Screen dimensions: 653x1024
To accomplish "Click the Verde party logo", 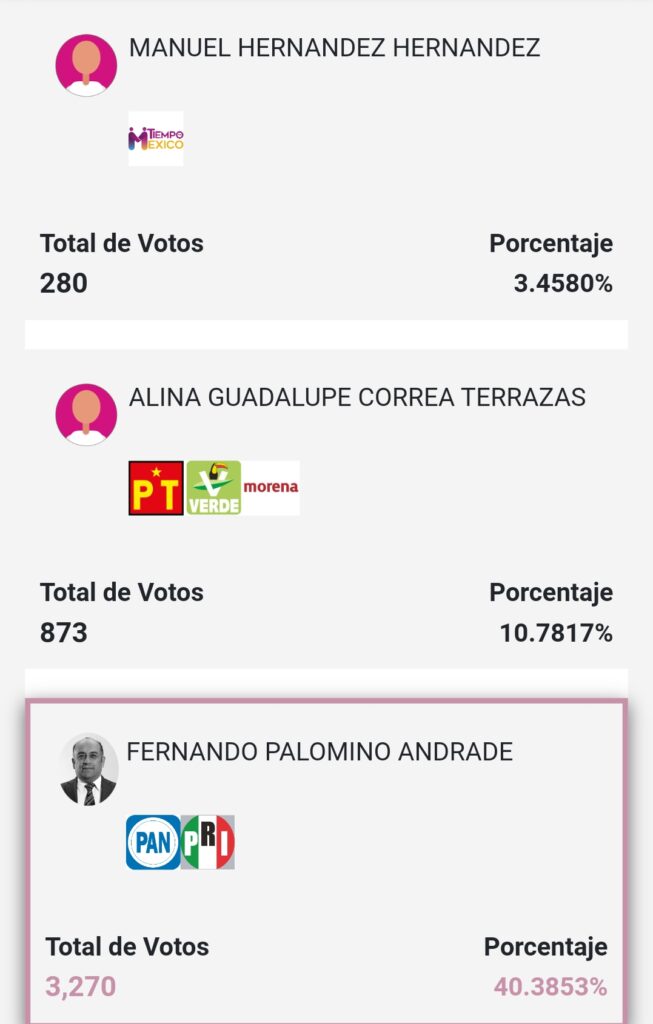I will tap(214, 488).
